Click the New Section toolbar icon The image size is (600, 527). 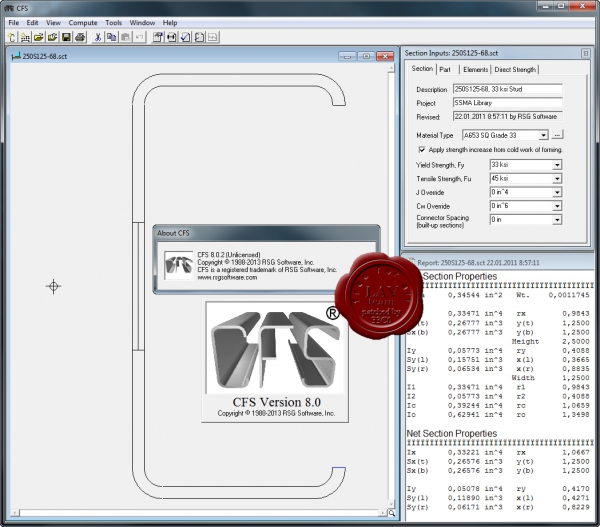click(11, 37)
